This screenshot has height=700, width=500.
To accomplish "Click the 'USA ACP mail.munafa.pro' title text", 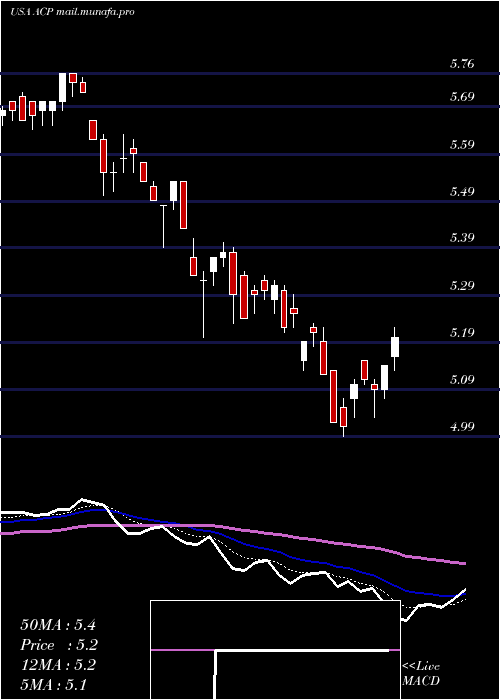I will tap(72, 12).
